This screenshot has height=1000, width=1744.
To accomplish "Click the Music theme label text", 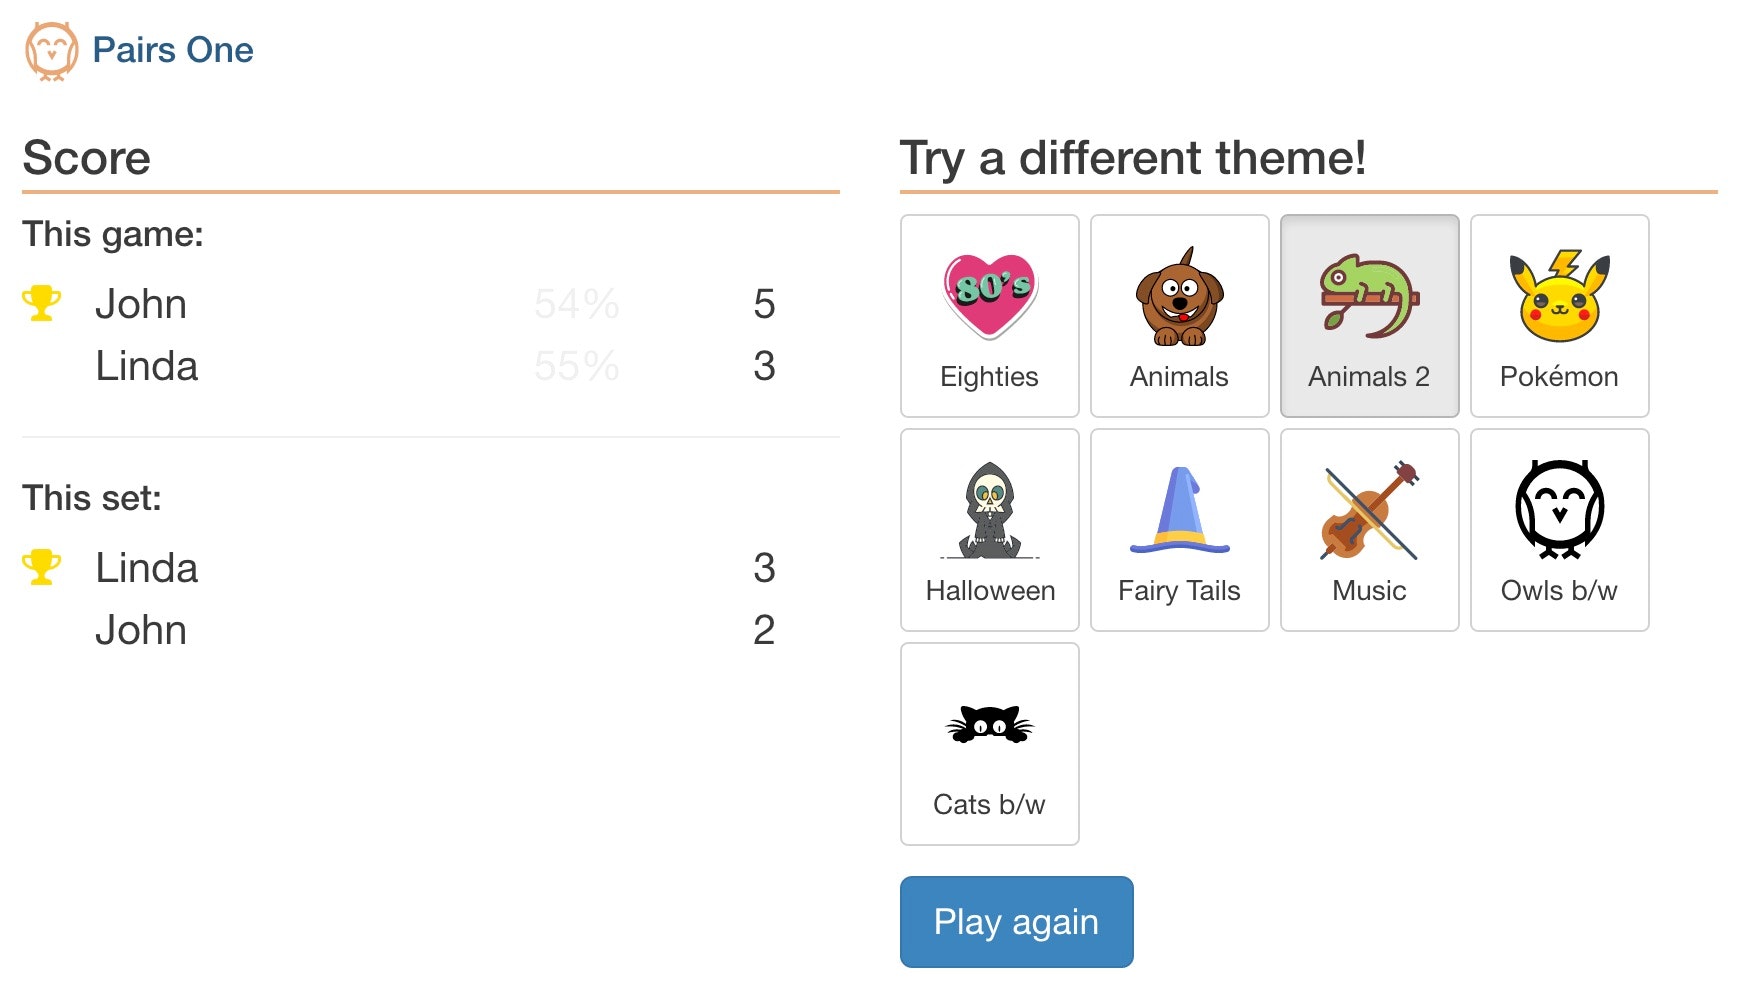I will [x=1369, y=591].
